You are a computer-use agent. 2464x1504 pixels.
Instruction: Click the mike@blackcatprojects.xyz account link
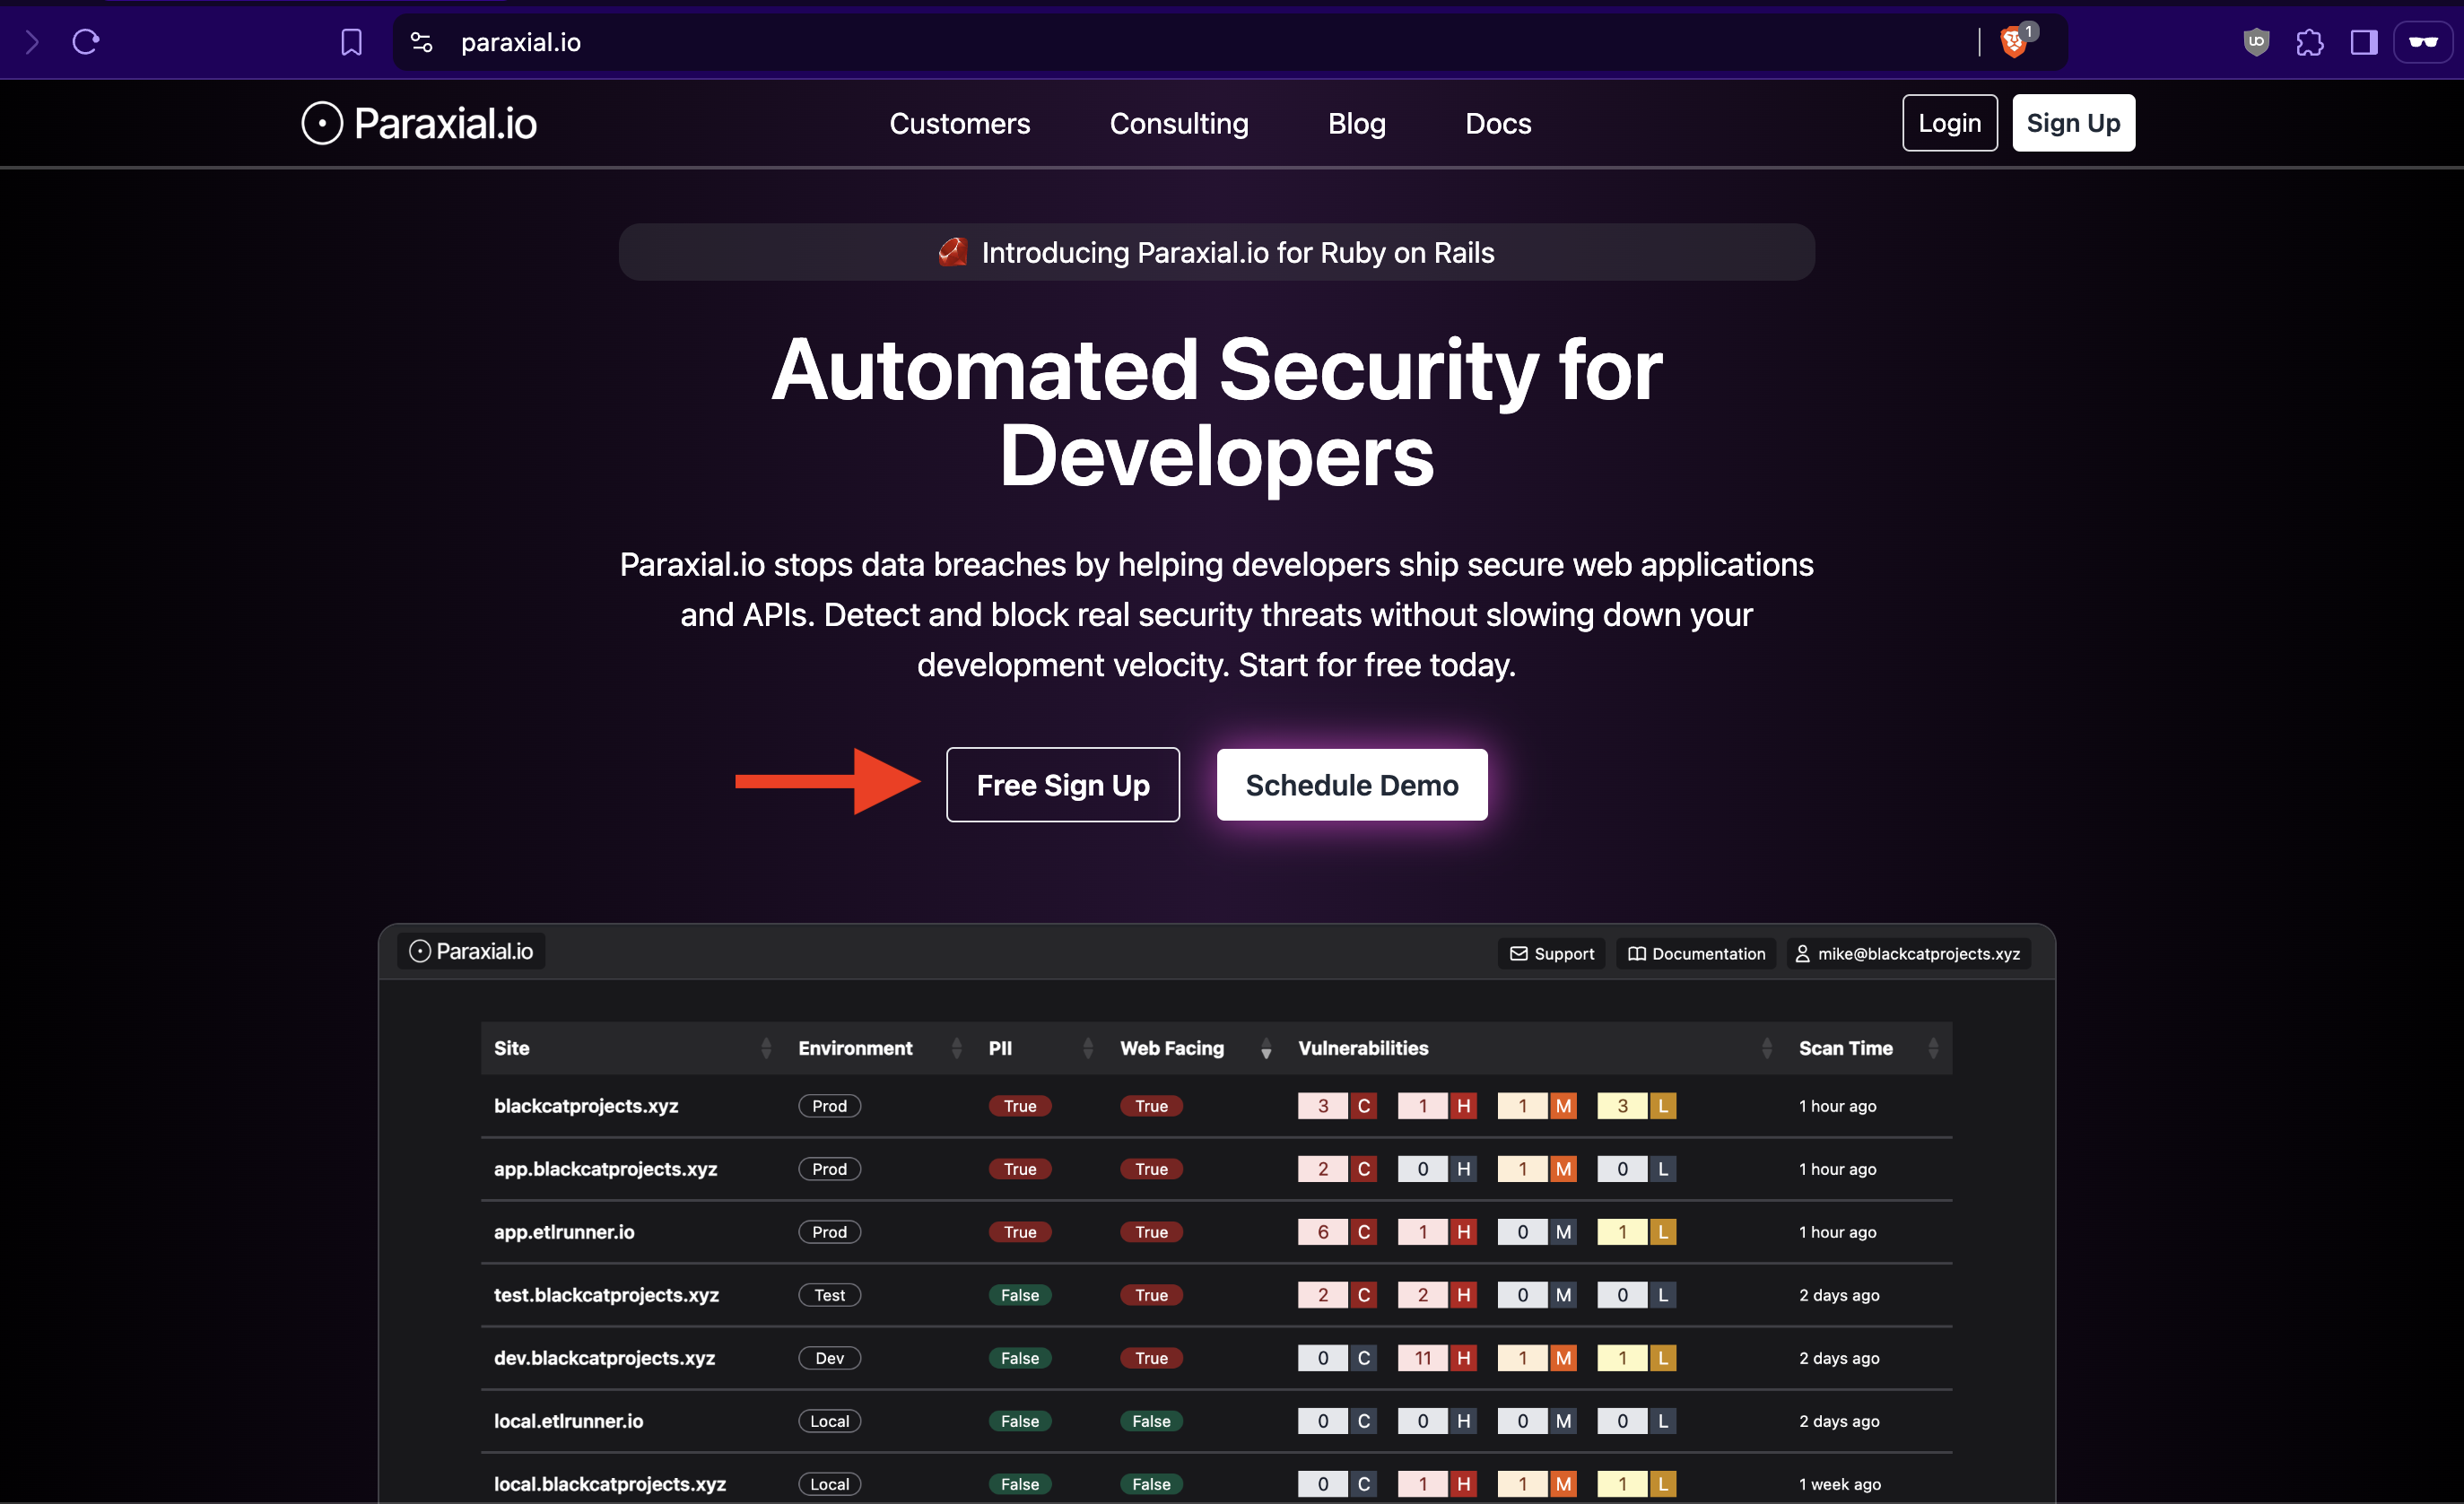click(1908, 953)
